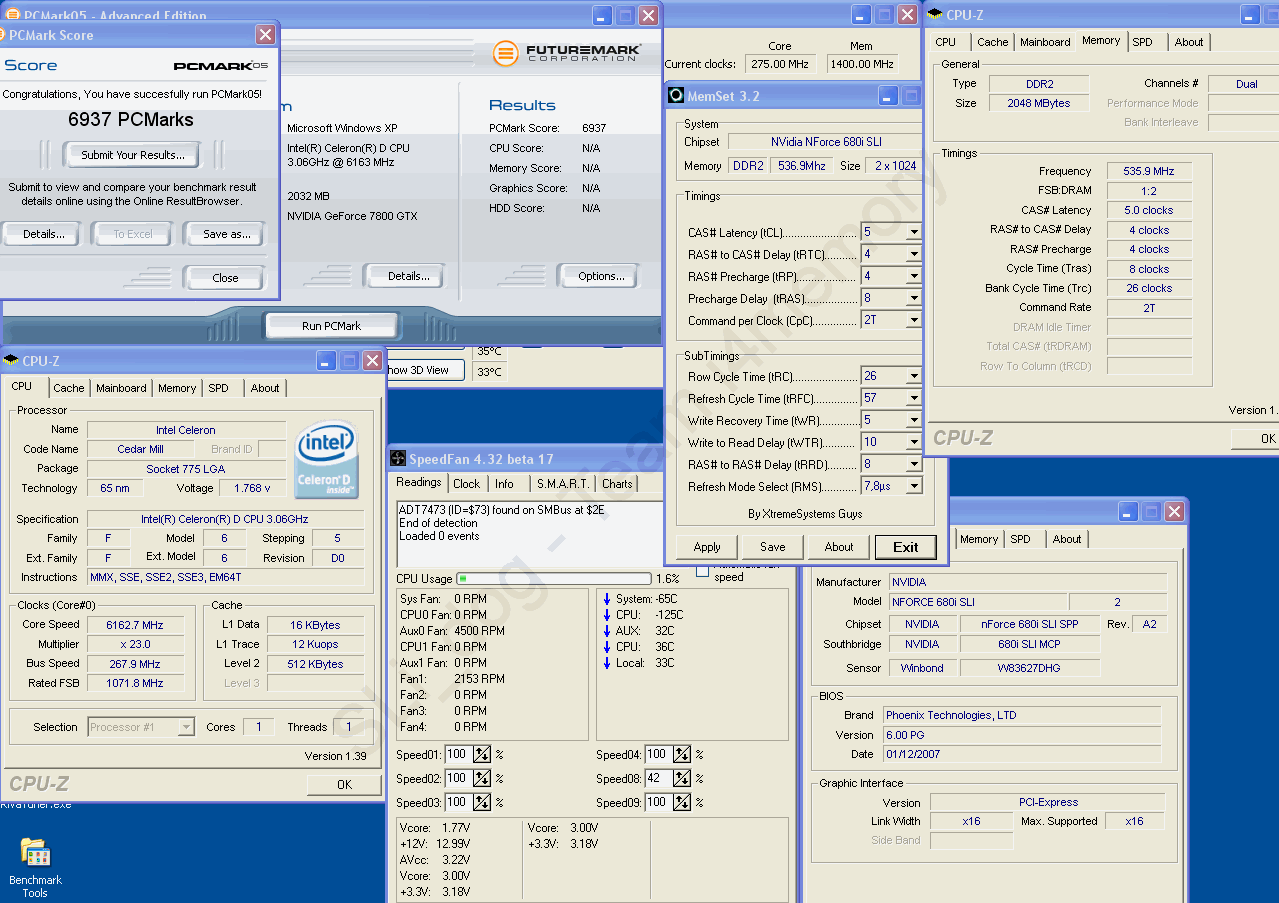Click the Submit Your Results button
The image size is (1279, 903).
132,155
